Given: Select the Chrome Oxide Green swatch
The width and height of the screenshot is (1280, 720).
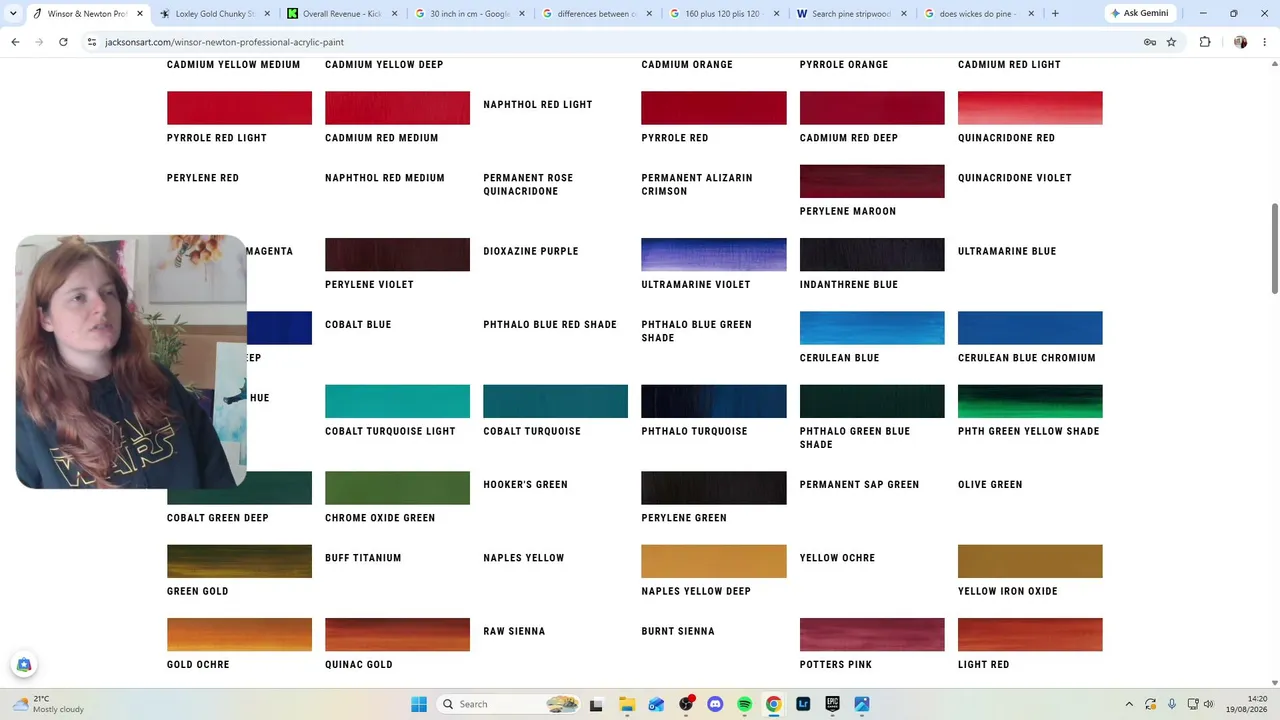Looking at the screenshot, I should tap(397, 488).
